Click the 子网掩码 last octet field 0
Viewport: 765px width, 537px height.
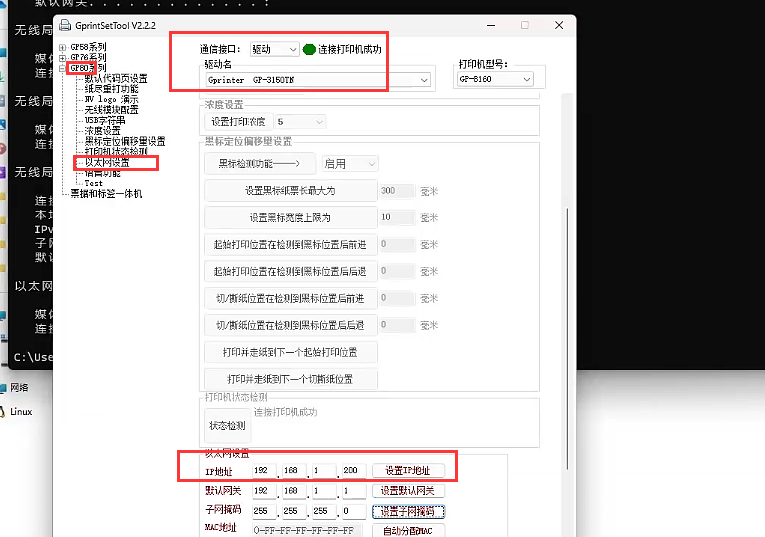coord(354,511)
